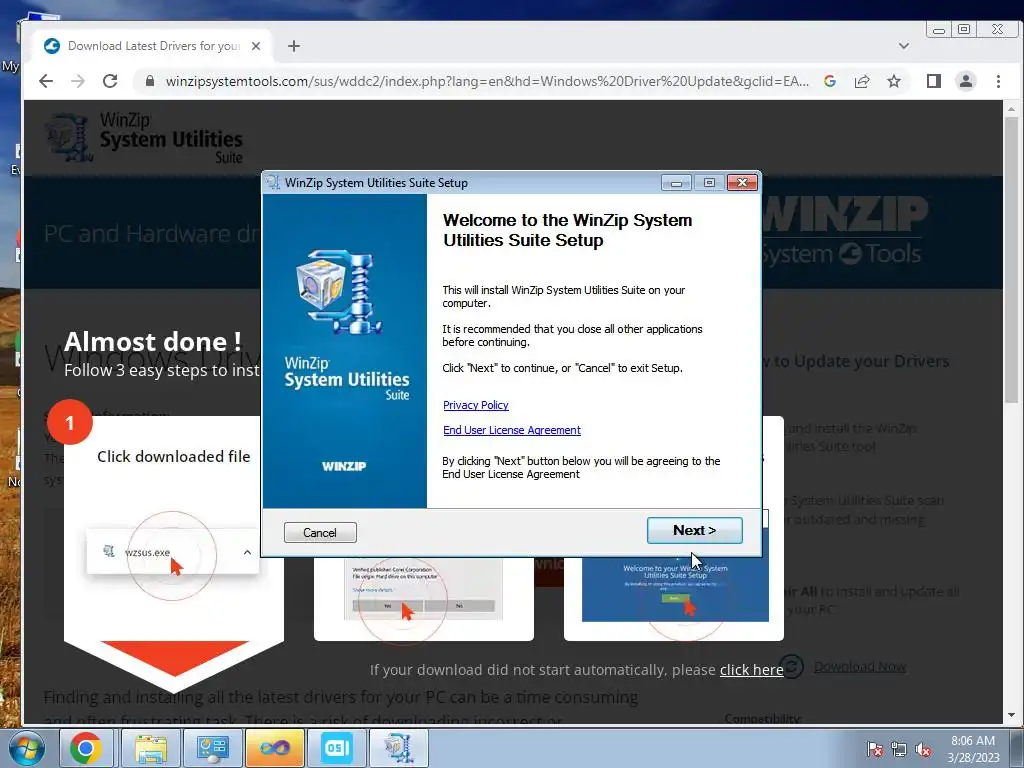
Task: Close the WinZip Setup dialog window
Action: 743,183
